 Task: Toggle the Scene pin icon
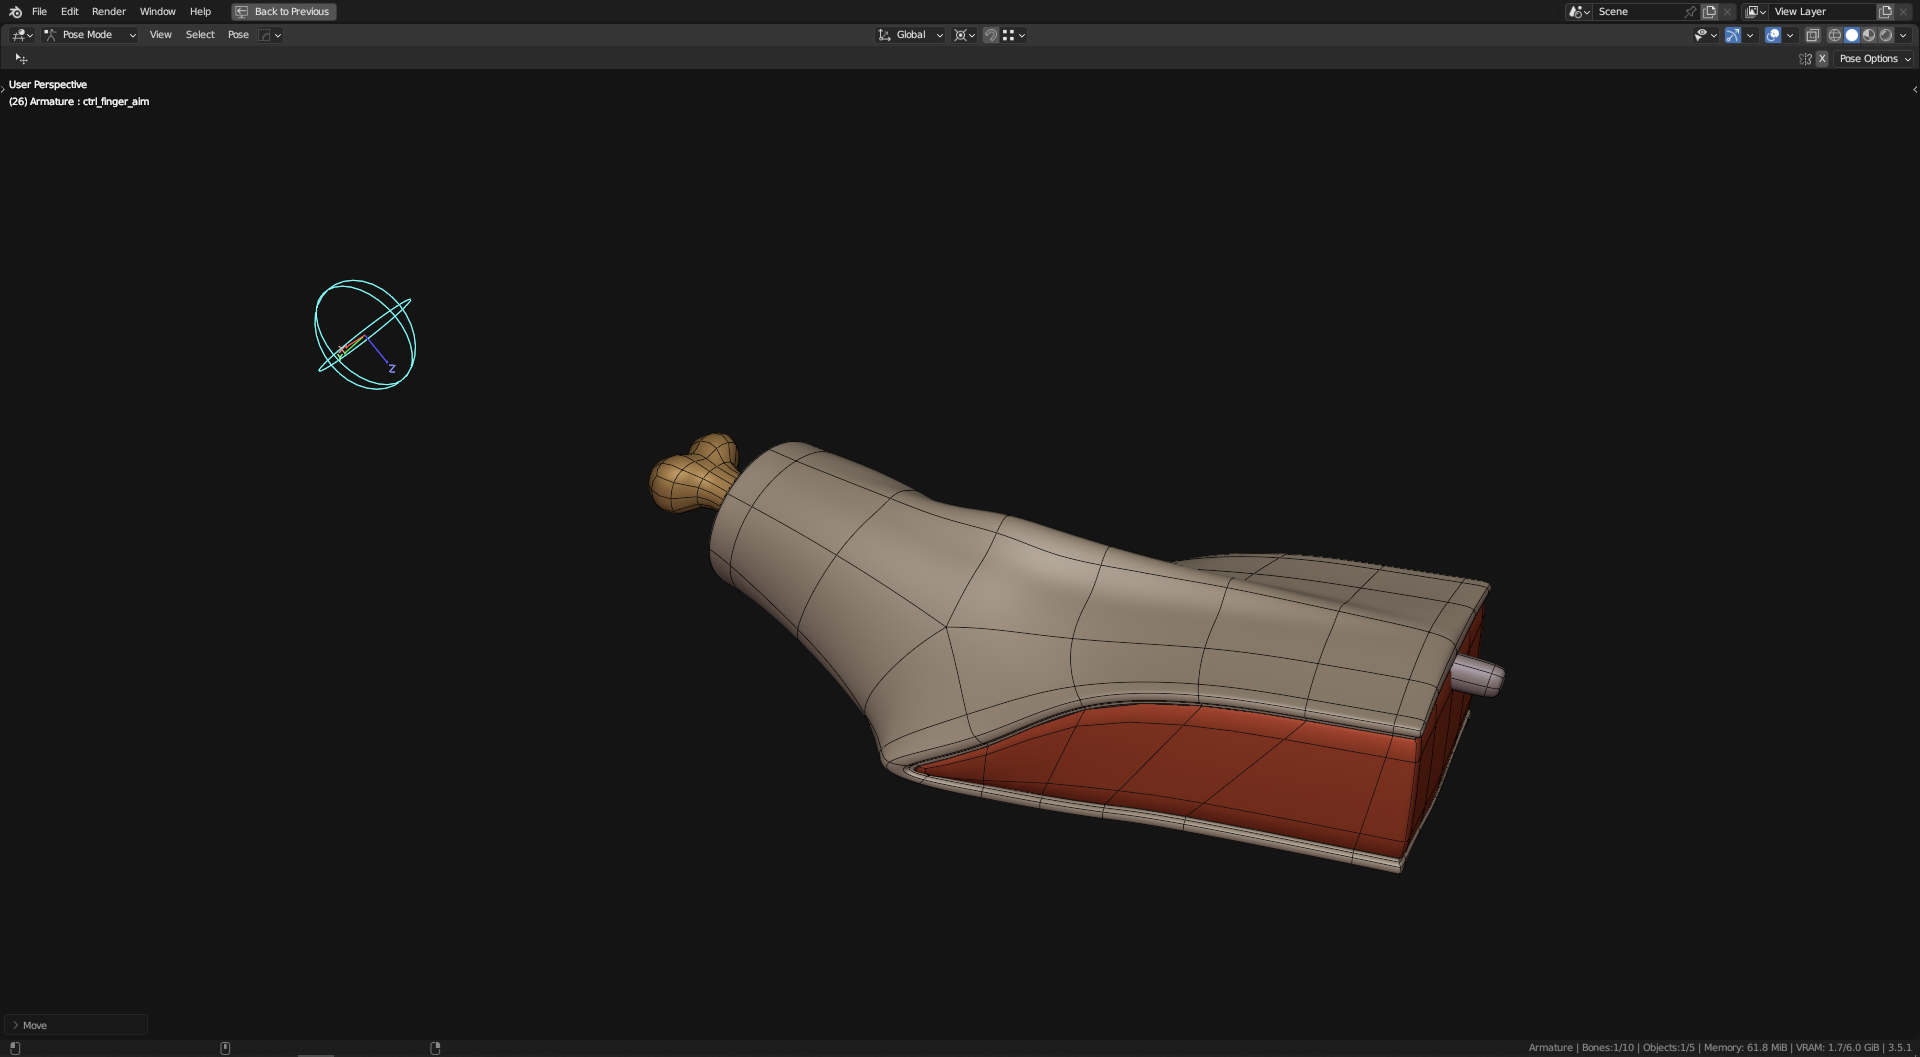(x=1690, y=12)
